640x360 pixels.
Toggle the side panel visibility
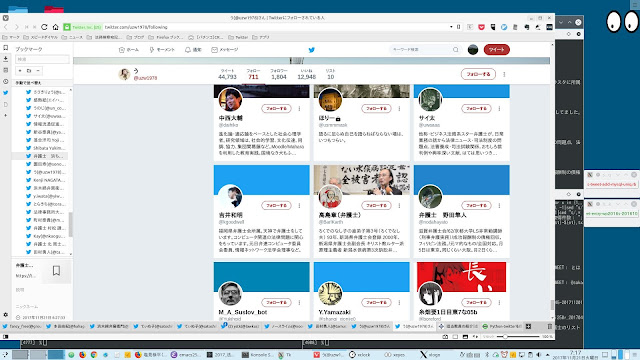[5, 337]
